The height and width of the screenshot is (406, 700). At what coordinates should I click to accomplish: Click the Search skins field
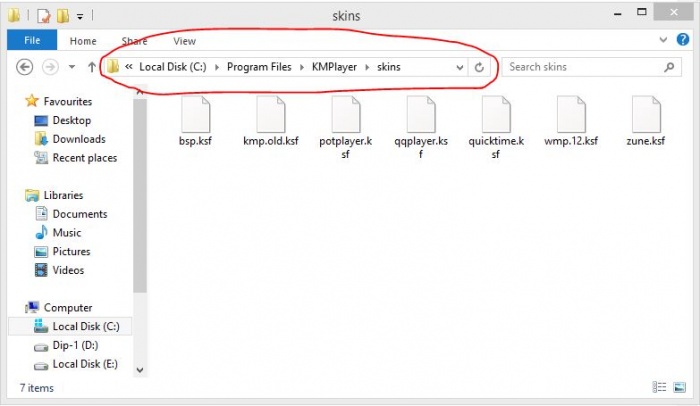click(592, 67)
